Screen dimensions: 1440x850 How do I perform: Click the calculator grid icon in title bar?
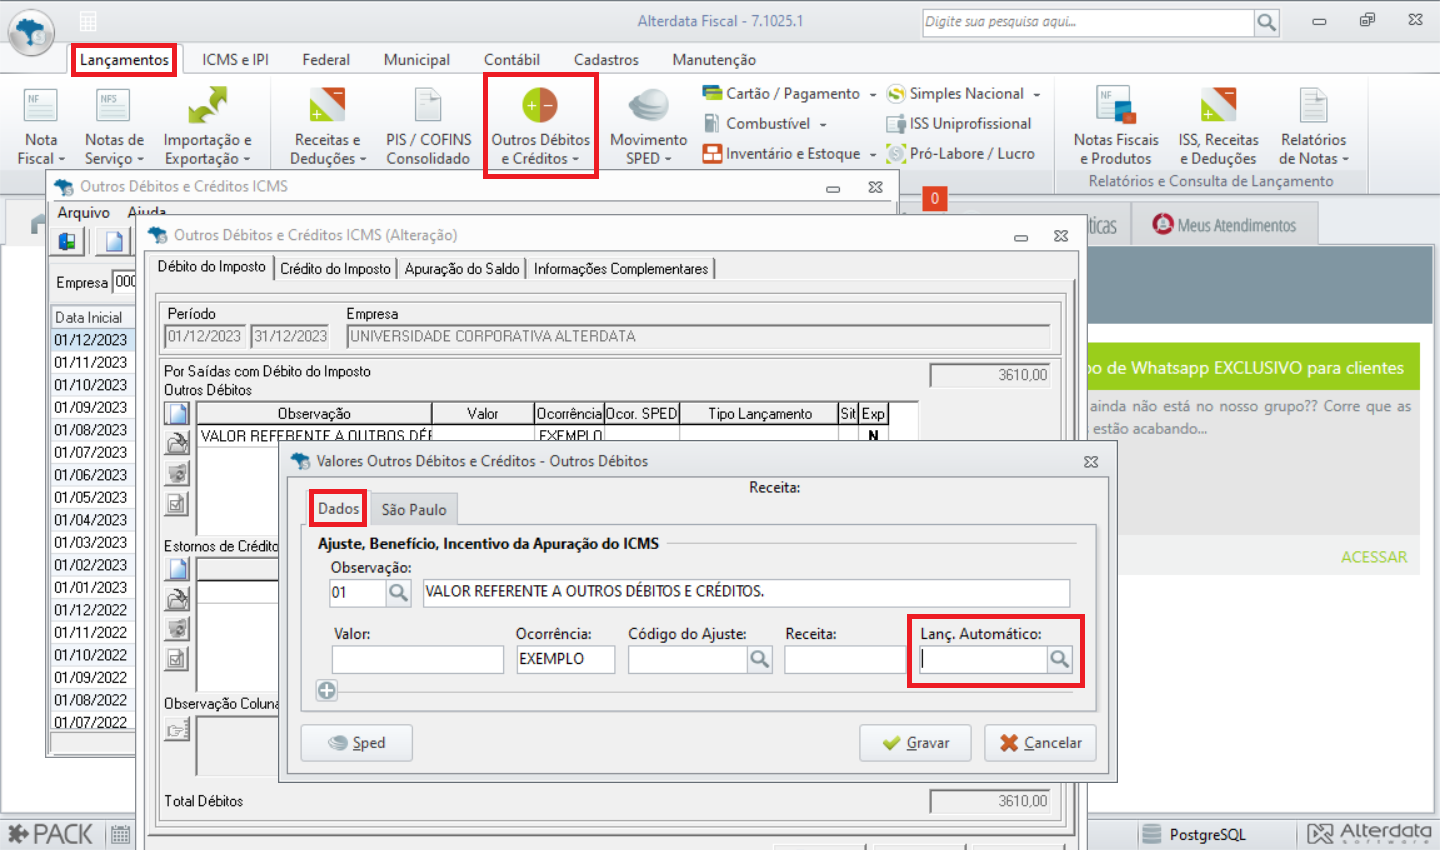tap(88, 21)
